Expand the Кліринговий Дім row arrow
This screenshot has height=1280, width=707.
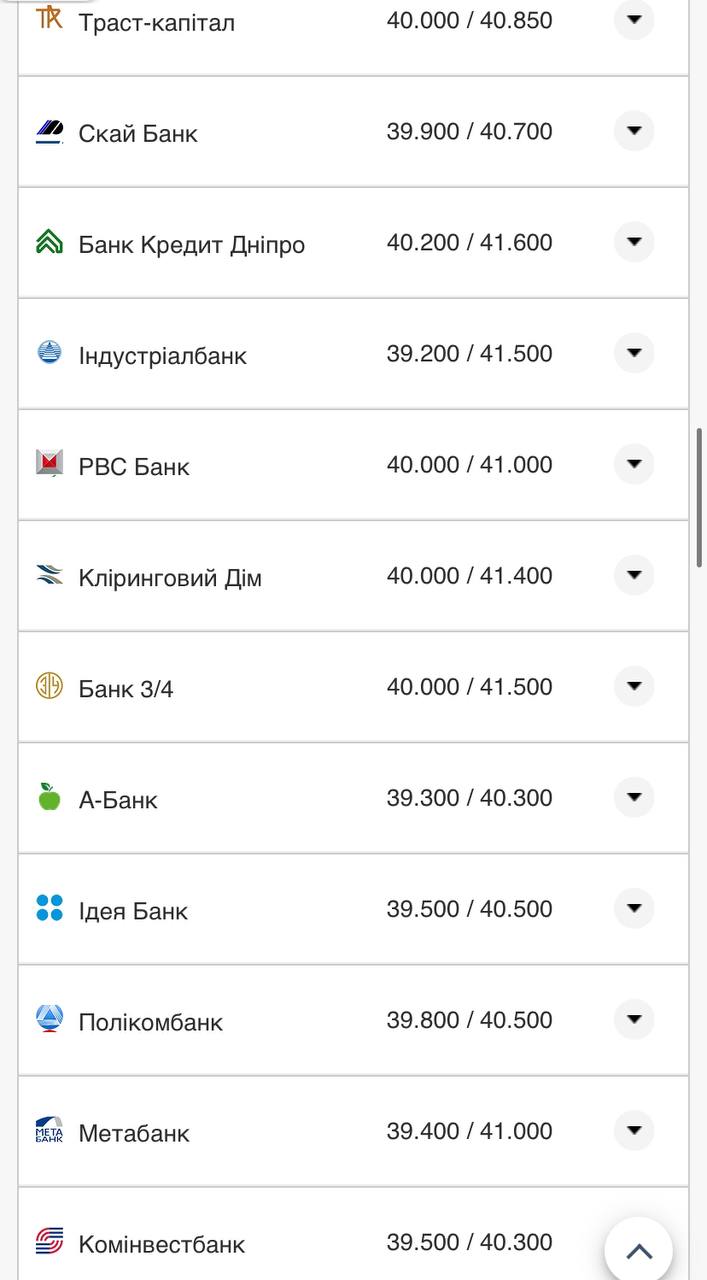(633, 575)
